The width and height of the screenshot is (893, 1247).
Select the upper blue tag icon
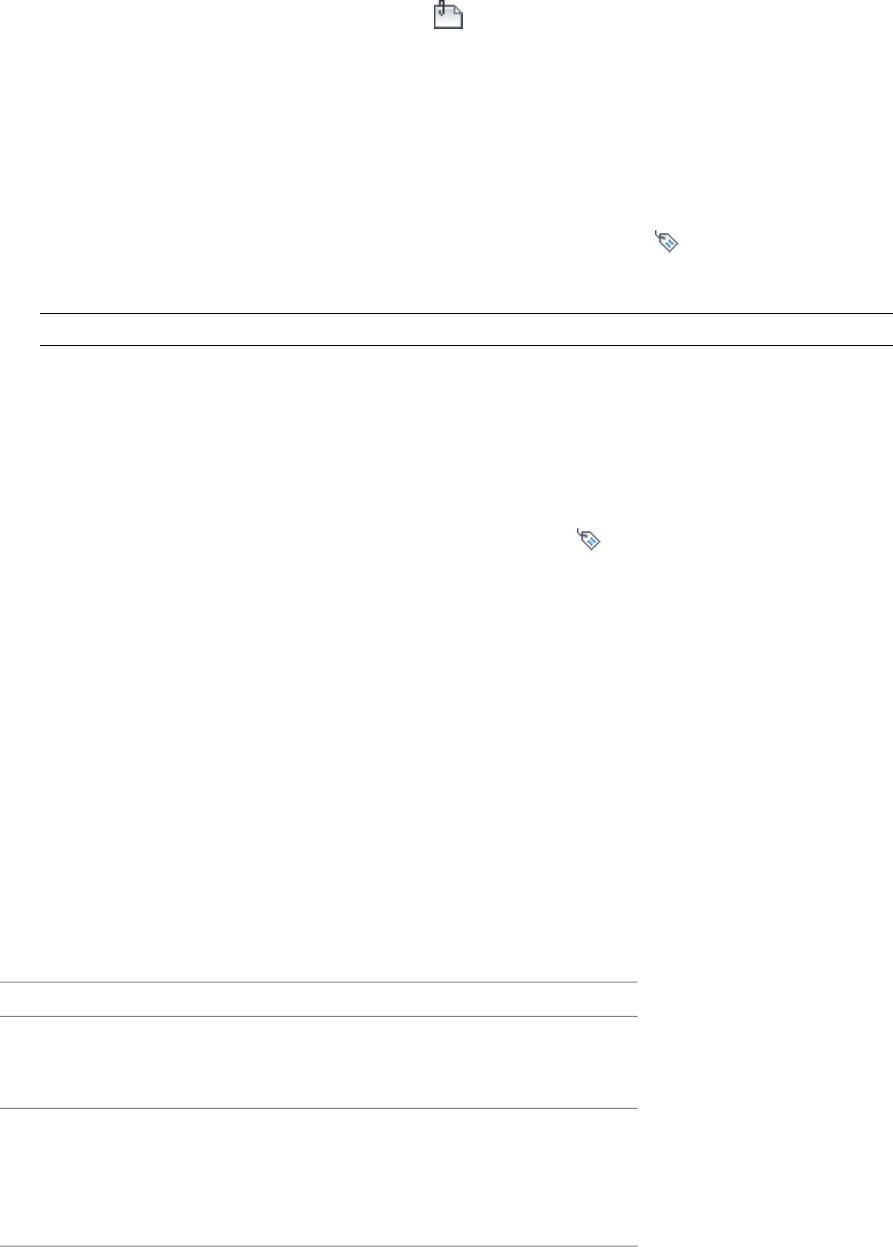[666, 240]
